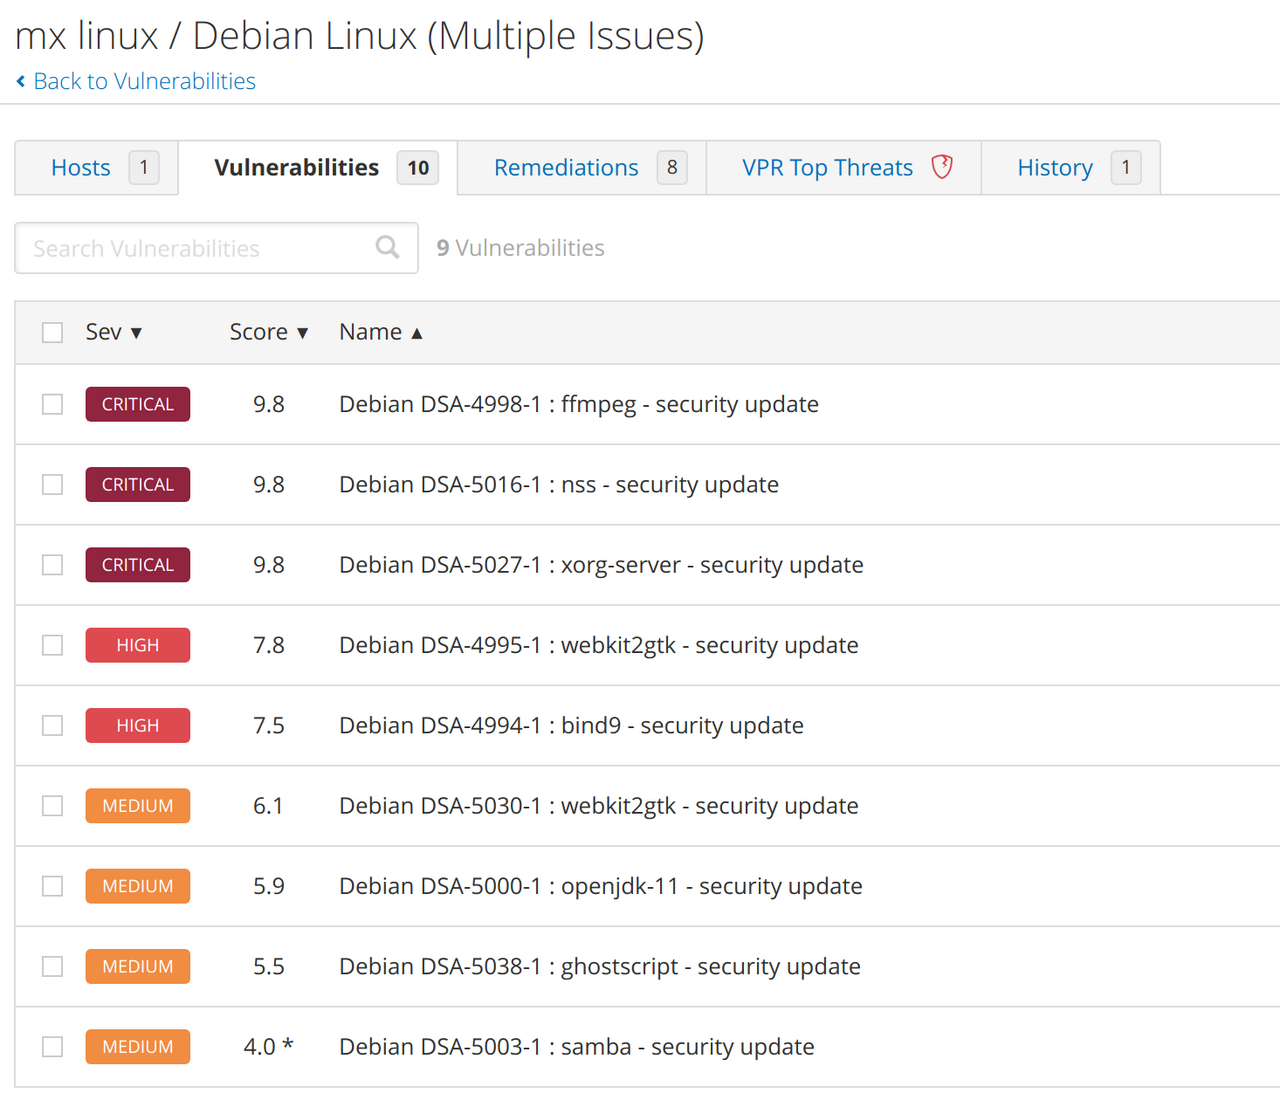This screenshot has height=1107, width=1280.
Task: Switch to the Hosts tab
Action: [x=81, y=167]
